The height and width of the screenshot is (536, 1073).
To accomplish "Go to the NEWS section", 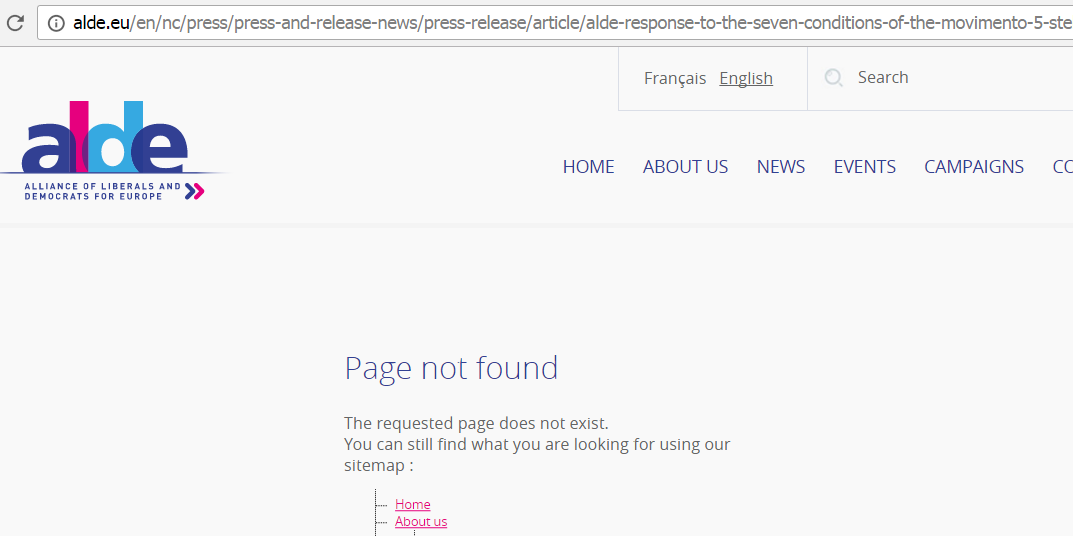I will [780, 167].
